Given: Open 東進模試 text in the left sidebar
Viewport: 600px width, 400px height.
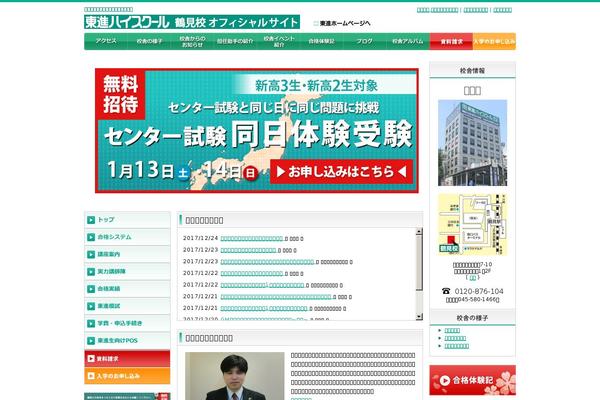Looking at the screenshot, I should [109, 306].
